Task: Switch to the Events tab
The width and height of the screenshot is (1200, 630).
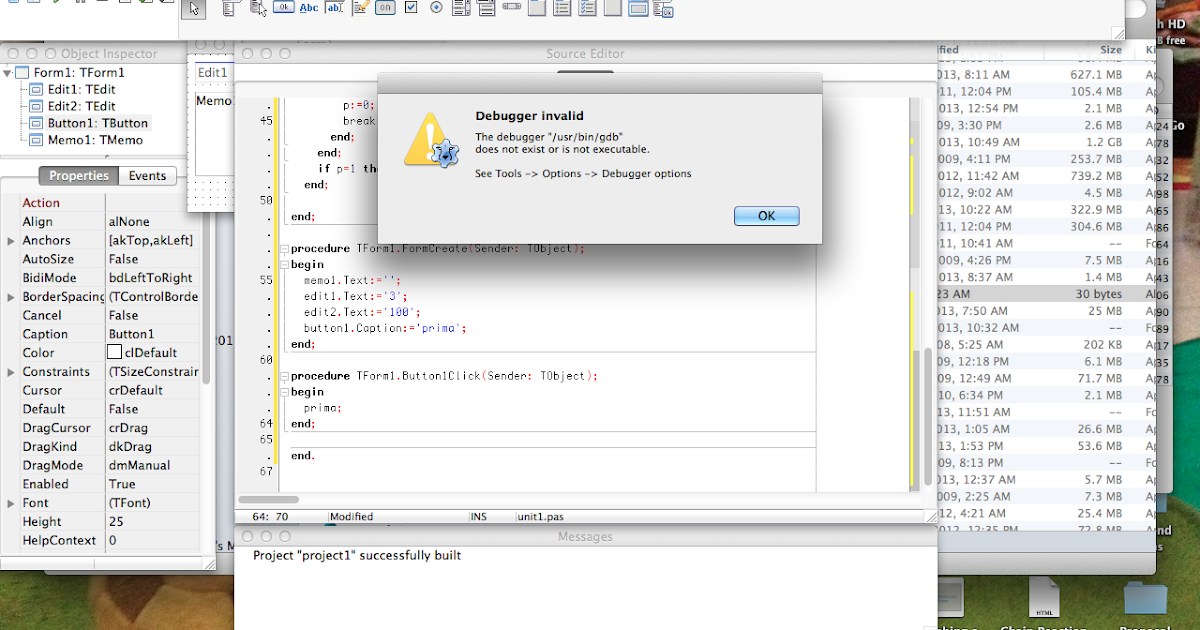Action: 147,176
